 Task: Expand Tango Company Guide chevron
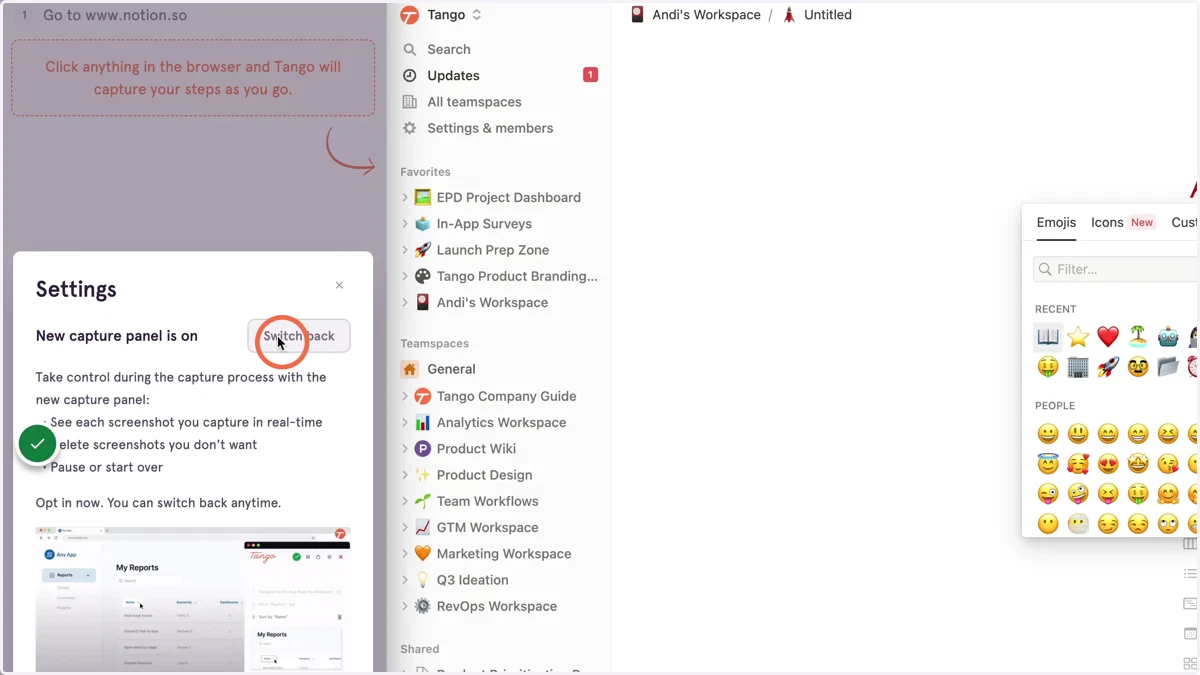click(405, 396)
